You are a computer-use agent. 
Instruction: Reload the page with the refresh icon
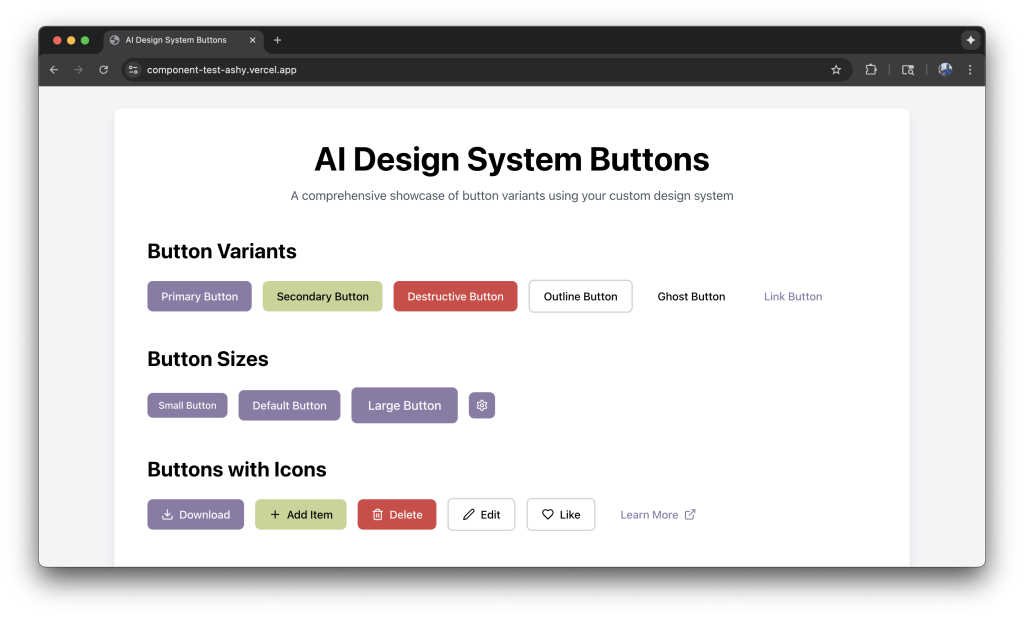[x=103, y=70]
